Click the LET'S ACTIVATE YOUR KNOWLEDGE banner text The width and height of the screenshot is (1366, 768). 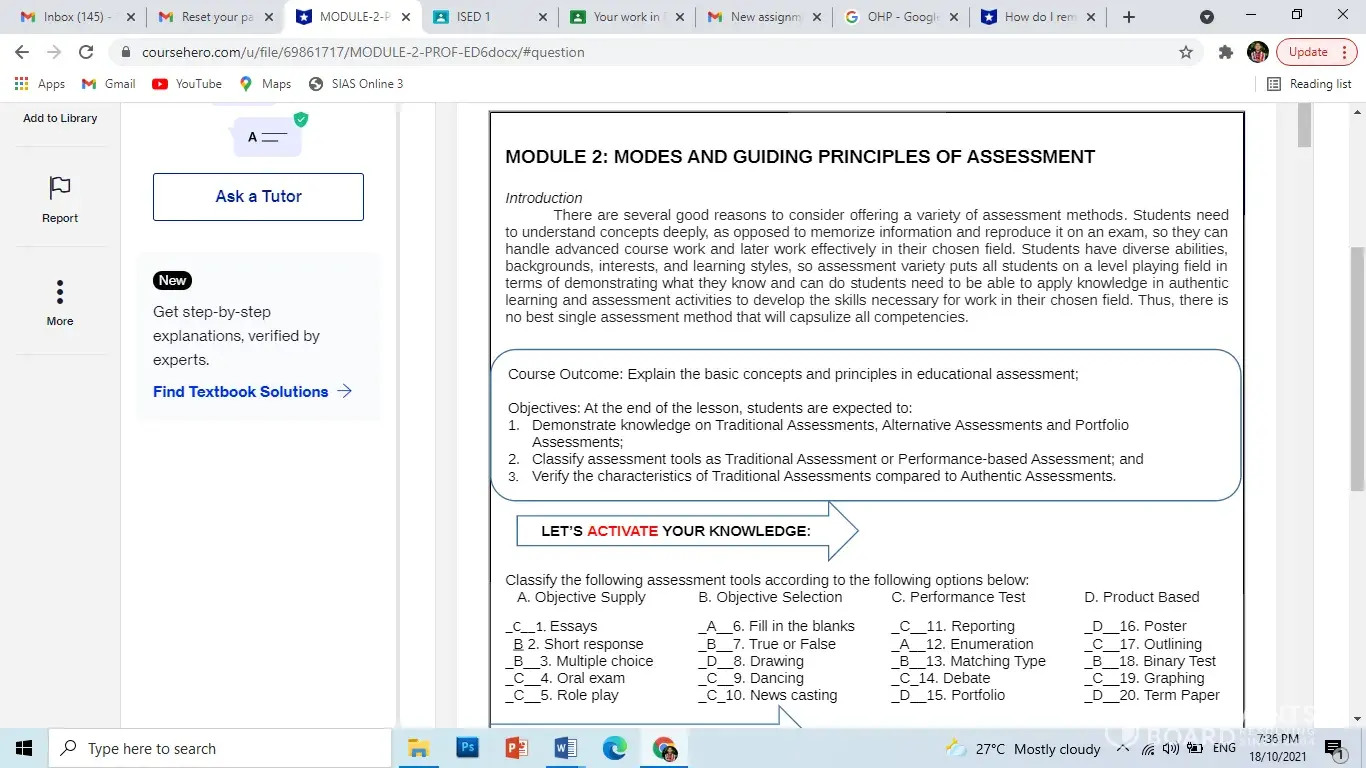676,531
